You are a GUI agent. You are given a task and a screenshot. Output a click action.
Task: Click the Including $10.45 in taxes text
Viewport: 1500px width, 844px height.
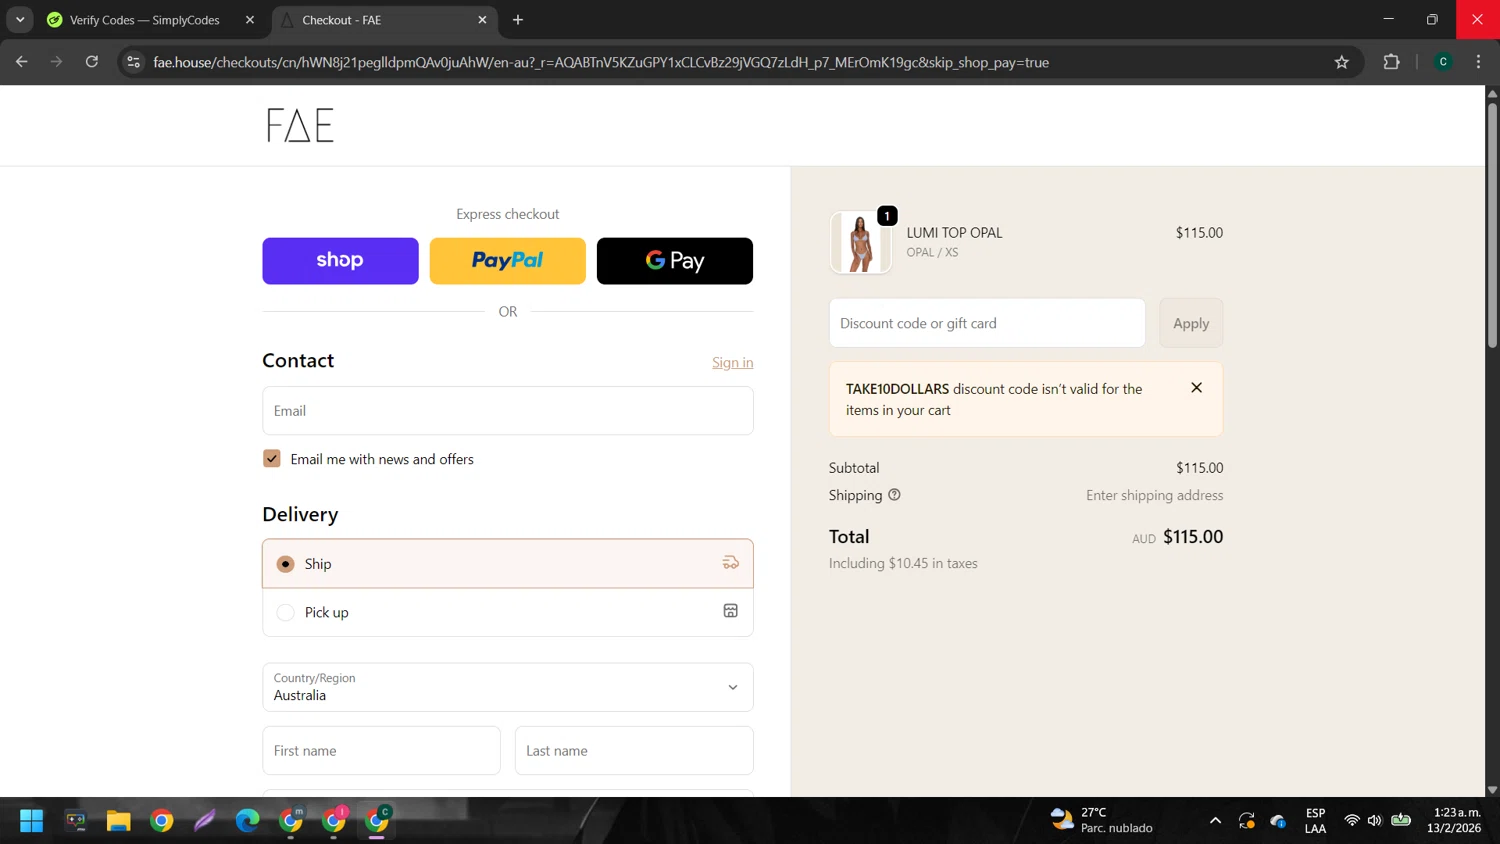[x=903, y=563]
